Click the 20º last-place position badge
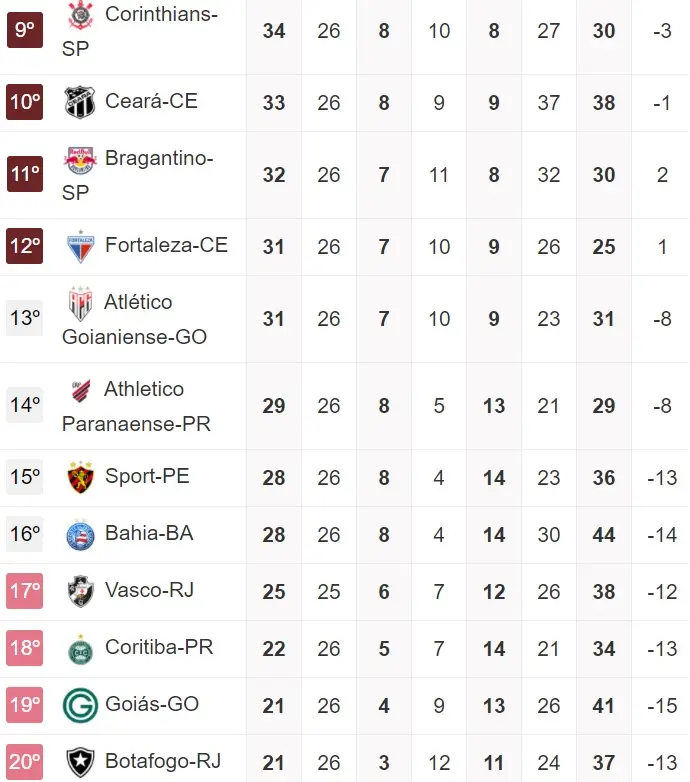The height and width of the screenshot is (782, 690). [24, 762]
